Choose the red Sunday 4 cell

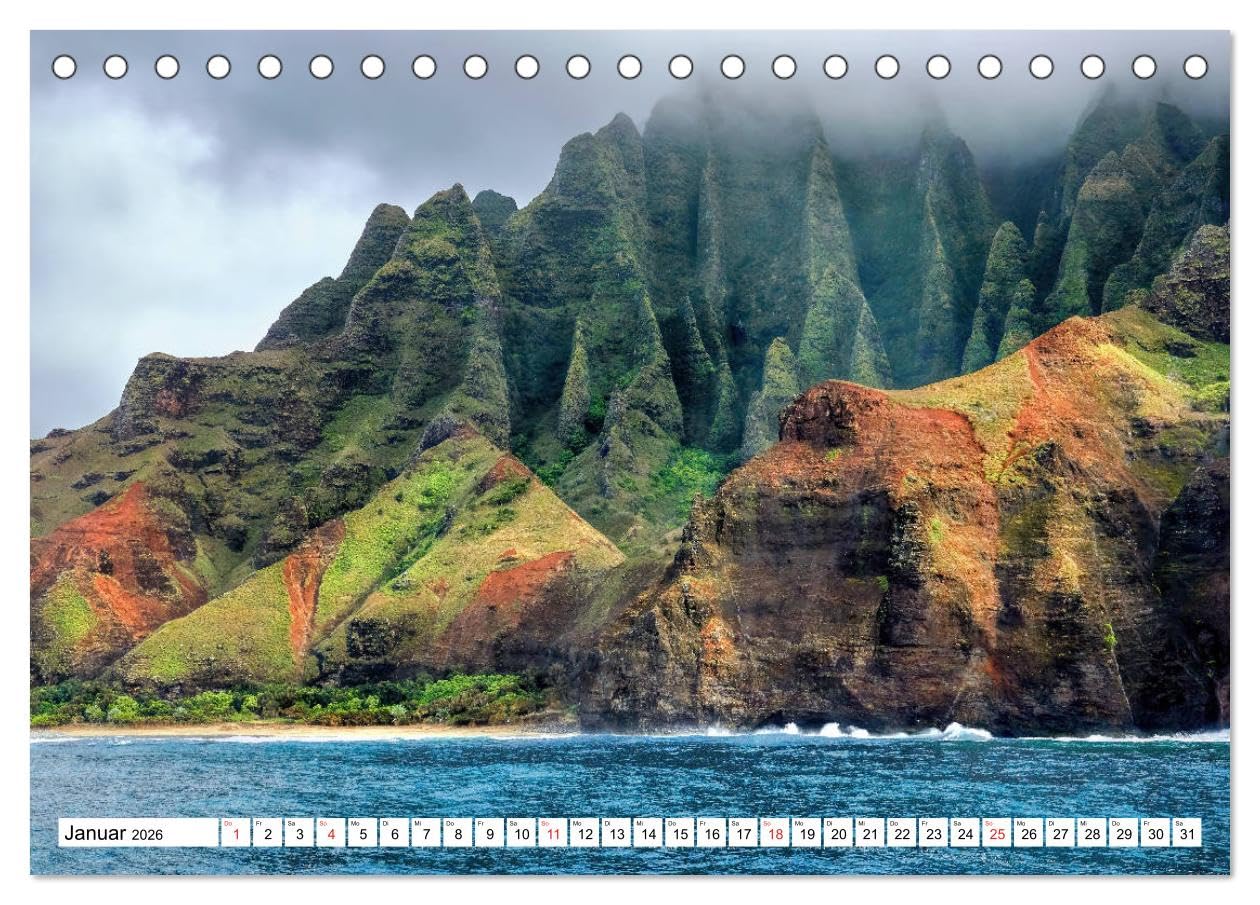[331, 833]
